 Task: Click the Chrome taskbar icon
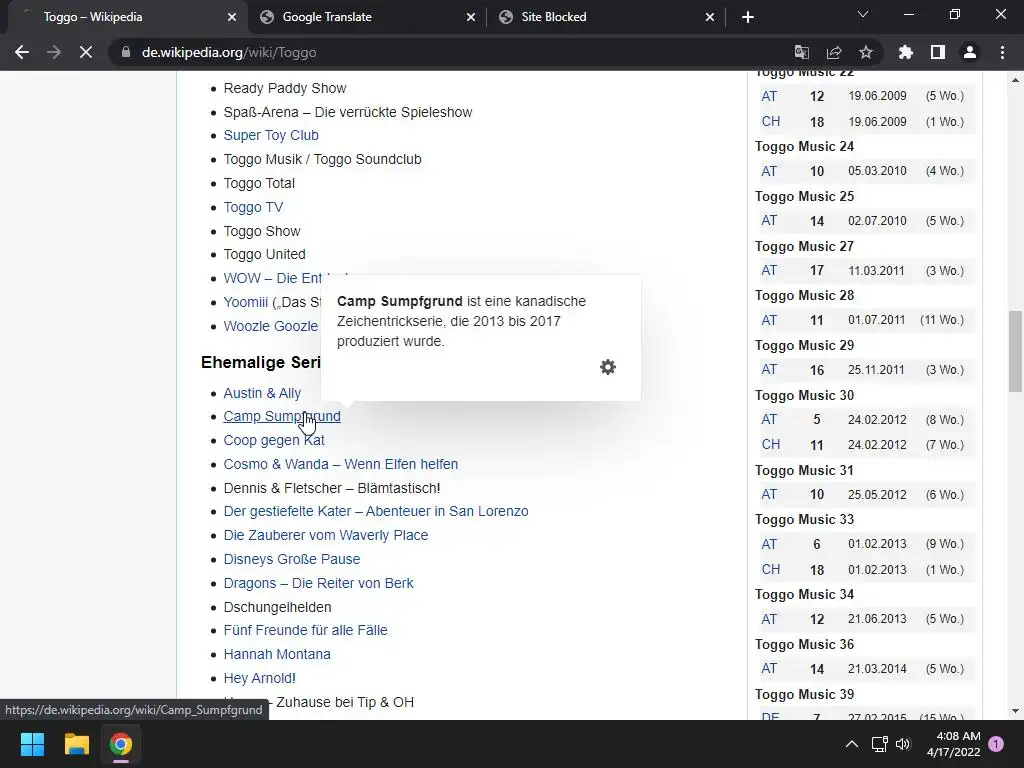click(x=121, y=744)
